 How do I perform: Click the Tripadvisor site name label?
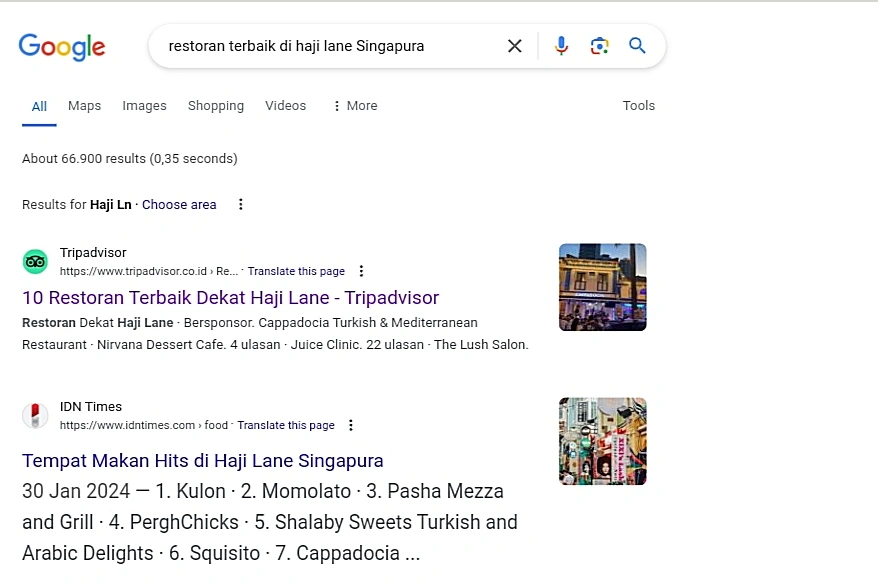(x=93, y=253)
